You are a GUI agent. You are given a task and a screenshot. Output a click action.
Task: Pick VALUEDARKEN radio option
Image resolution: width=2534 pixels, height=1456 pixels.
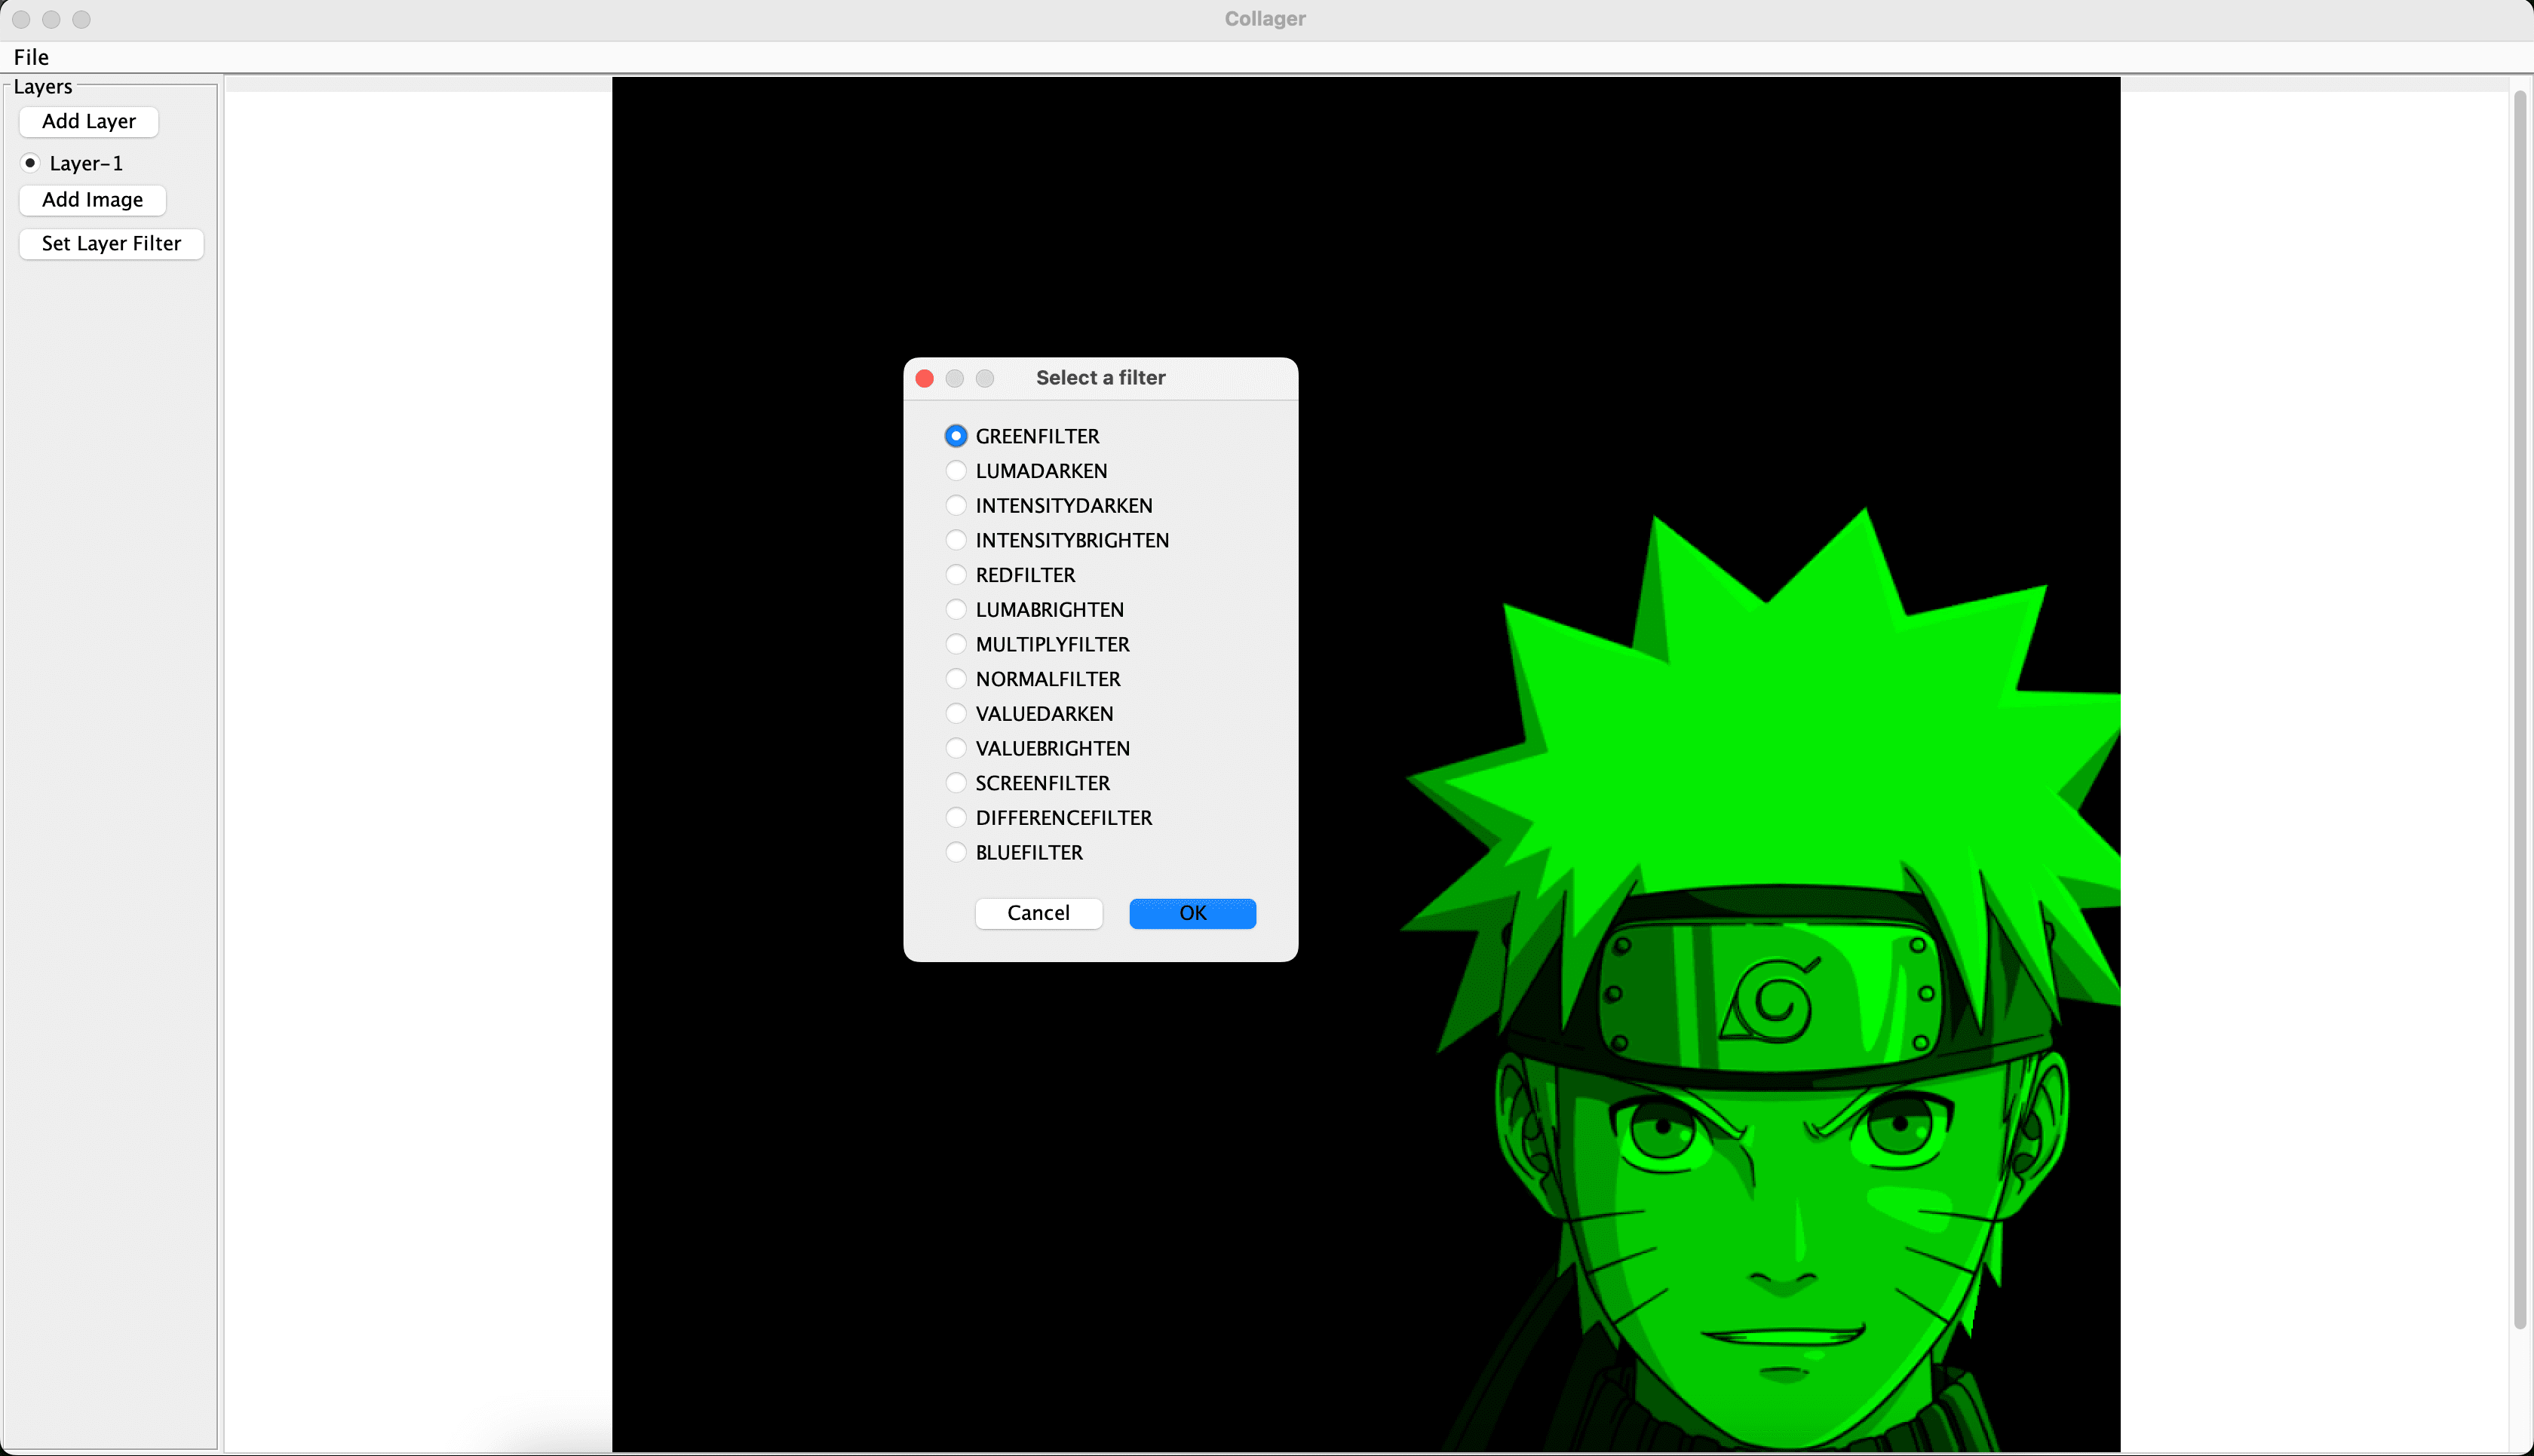[x=956, y=714]
